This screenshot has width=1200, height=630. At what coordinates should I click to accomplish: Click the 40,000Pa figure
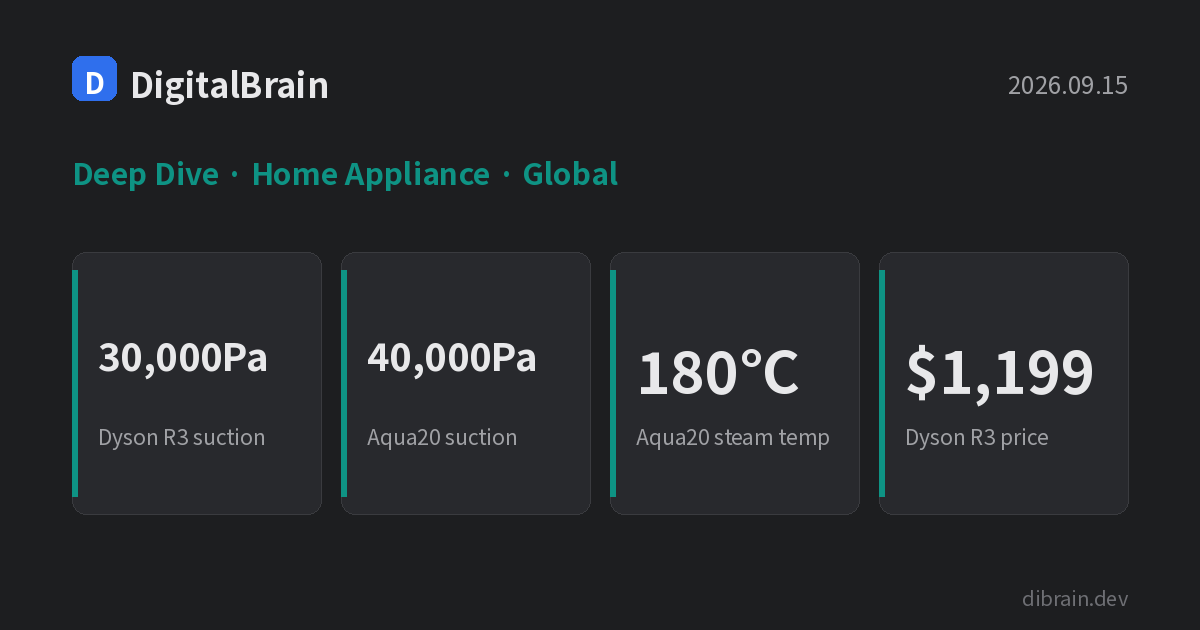point(452,357)
